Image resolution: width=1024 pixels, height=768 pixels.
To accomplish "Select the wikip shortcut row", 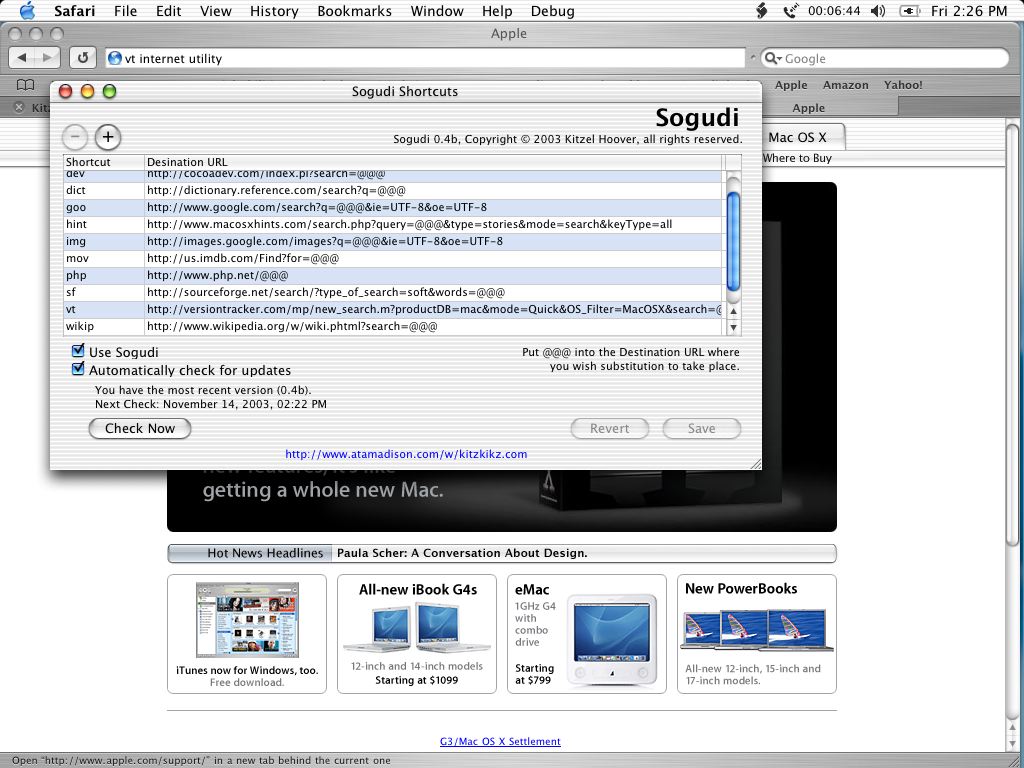I will coord(393,326).
